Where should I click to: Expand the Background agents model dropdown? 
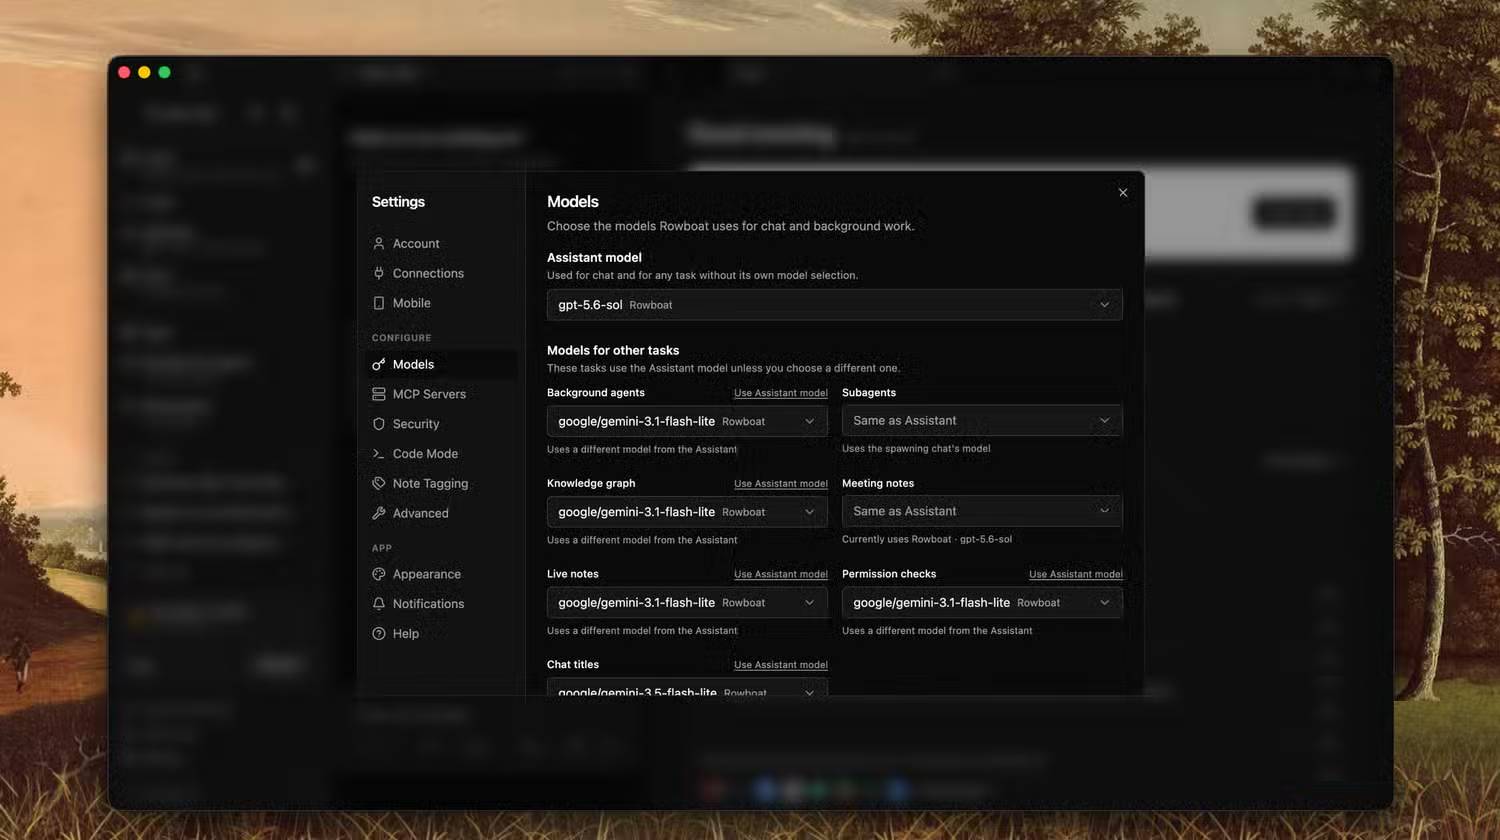pos(687,421)
